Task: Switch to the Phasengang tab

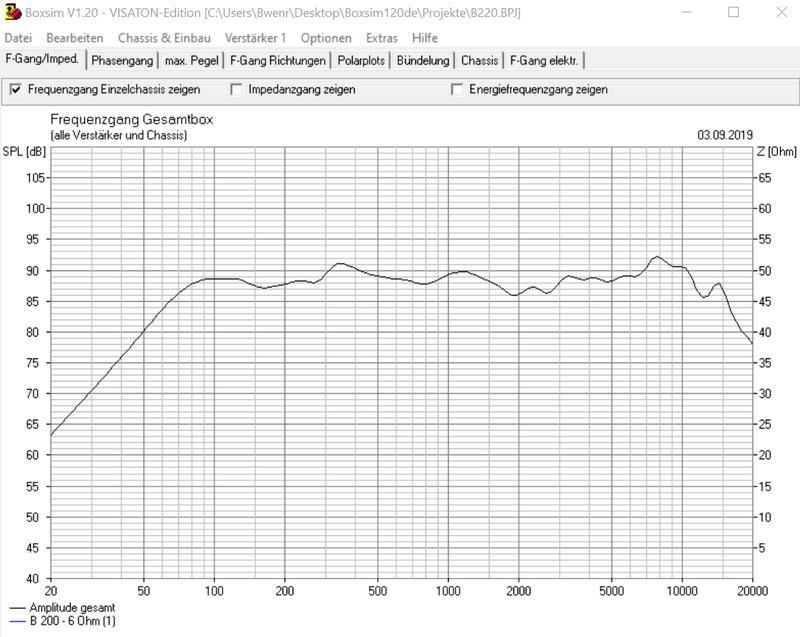Action: [122, 61]
